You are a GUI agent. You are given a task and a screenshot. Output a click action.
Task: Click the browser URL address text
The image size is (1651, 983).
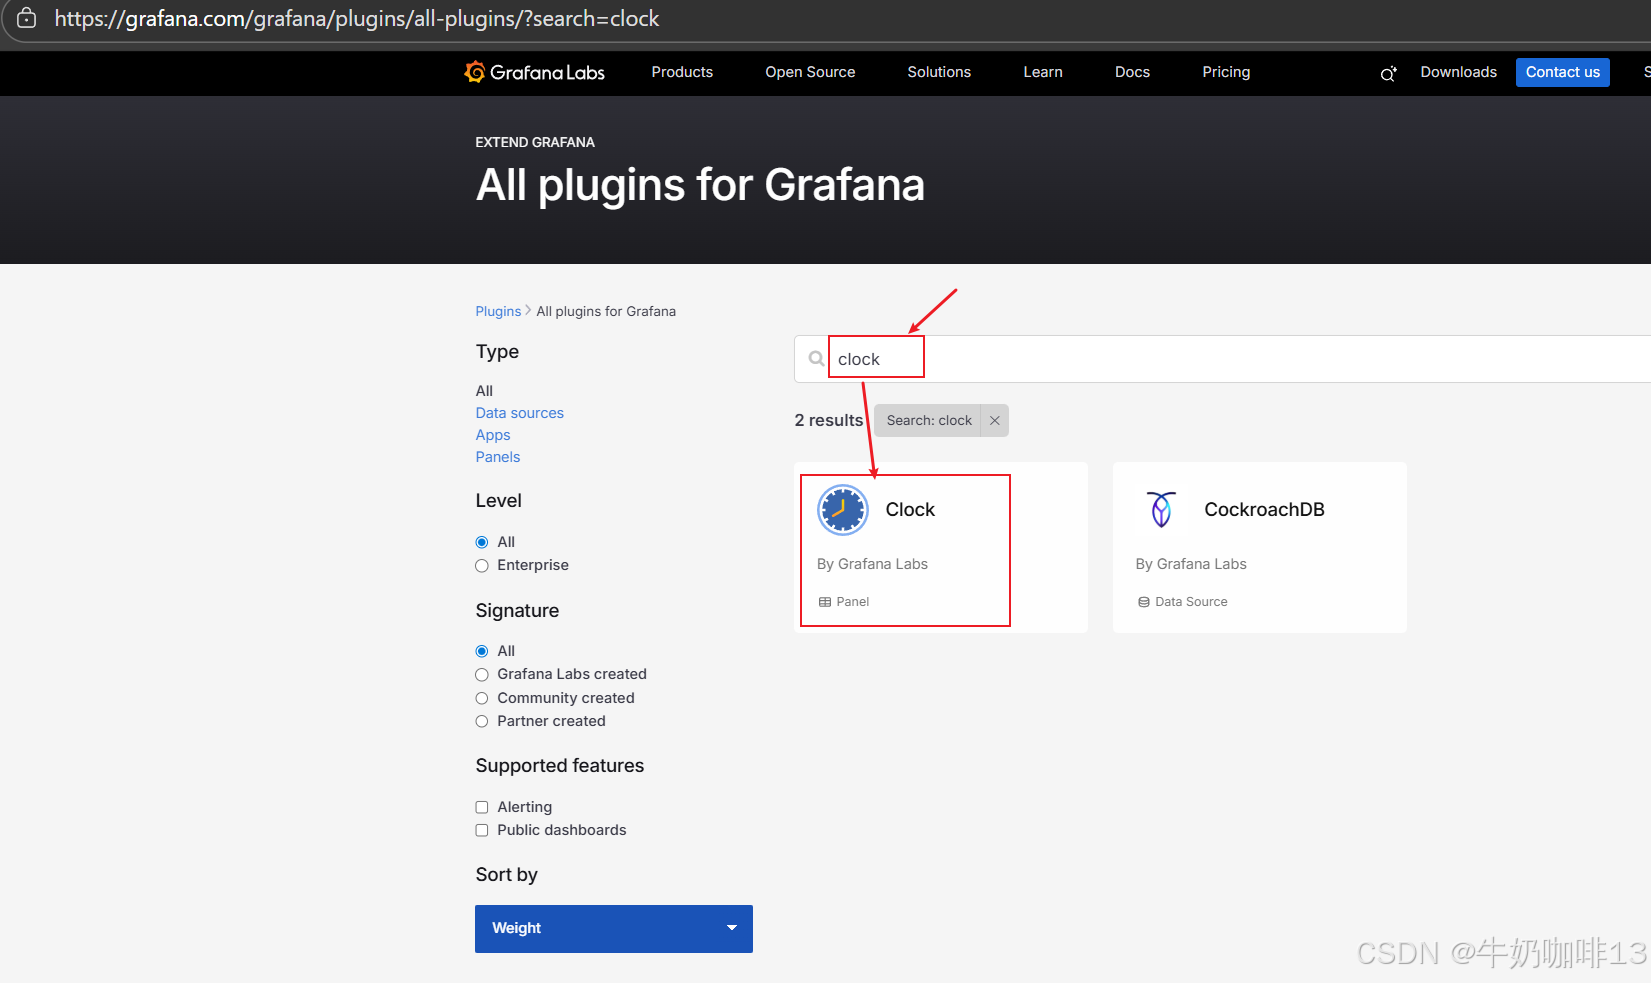click(x=357, y=18)
